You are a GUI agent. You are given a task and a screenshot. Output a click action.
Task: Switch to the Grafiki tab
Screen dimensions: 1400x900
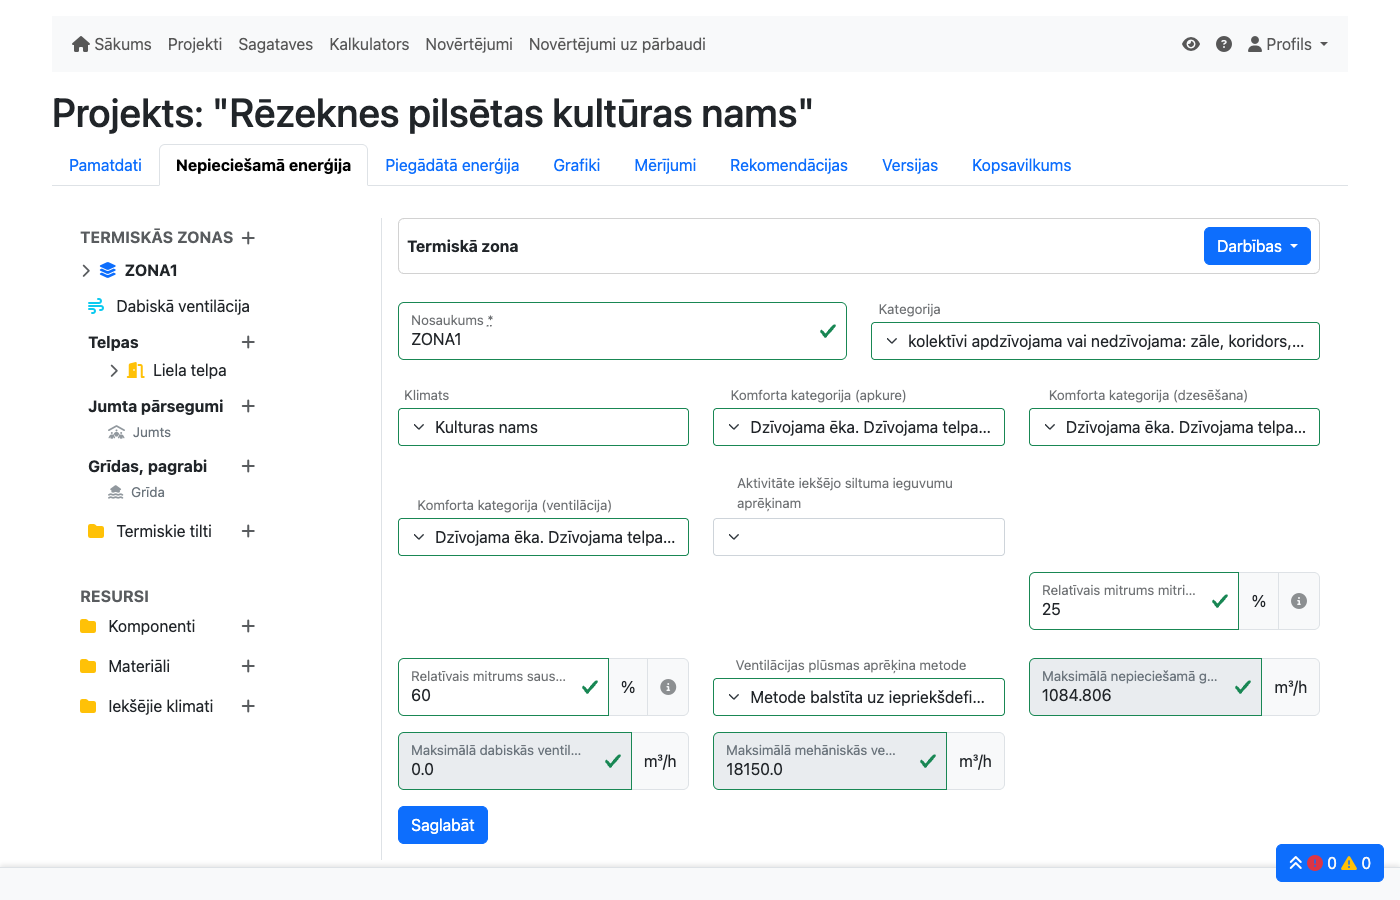577,165
